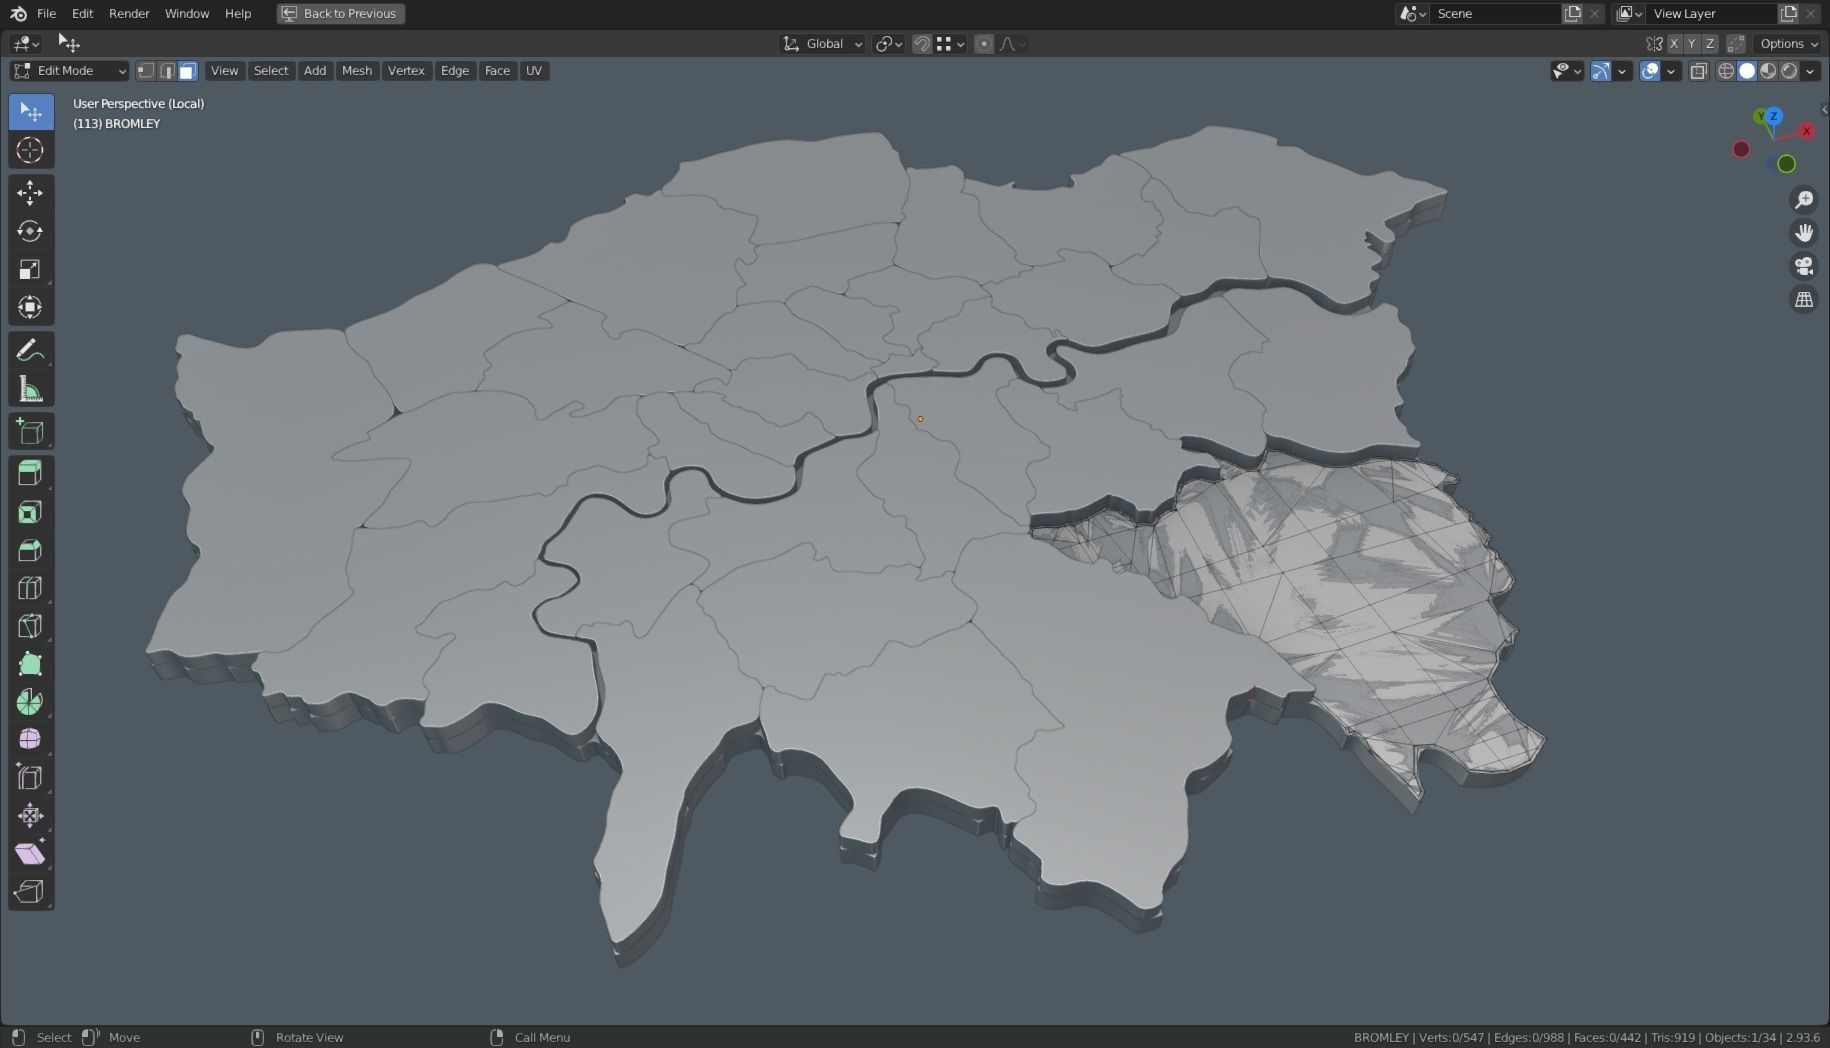Open the File menu
The height and width of the screenshot is (1048, 1830).
tap(46, 14)
